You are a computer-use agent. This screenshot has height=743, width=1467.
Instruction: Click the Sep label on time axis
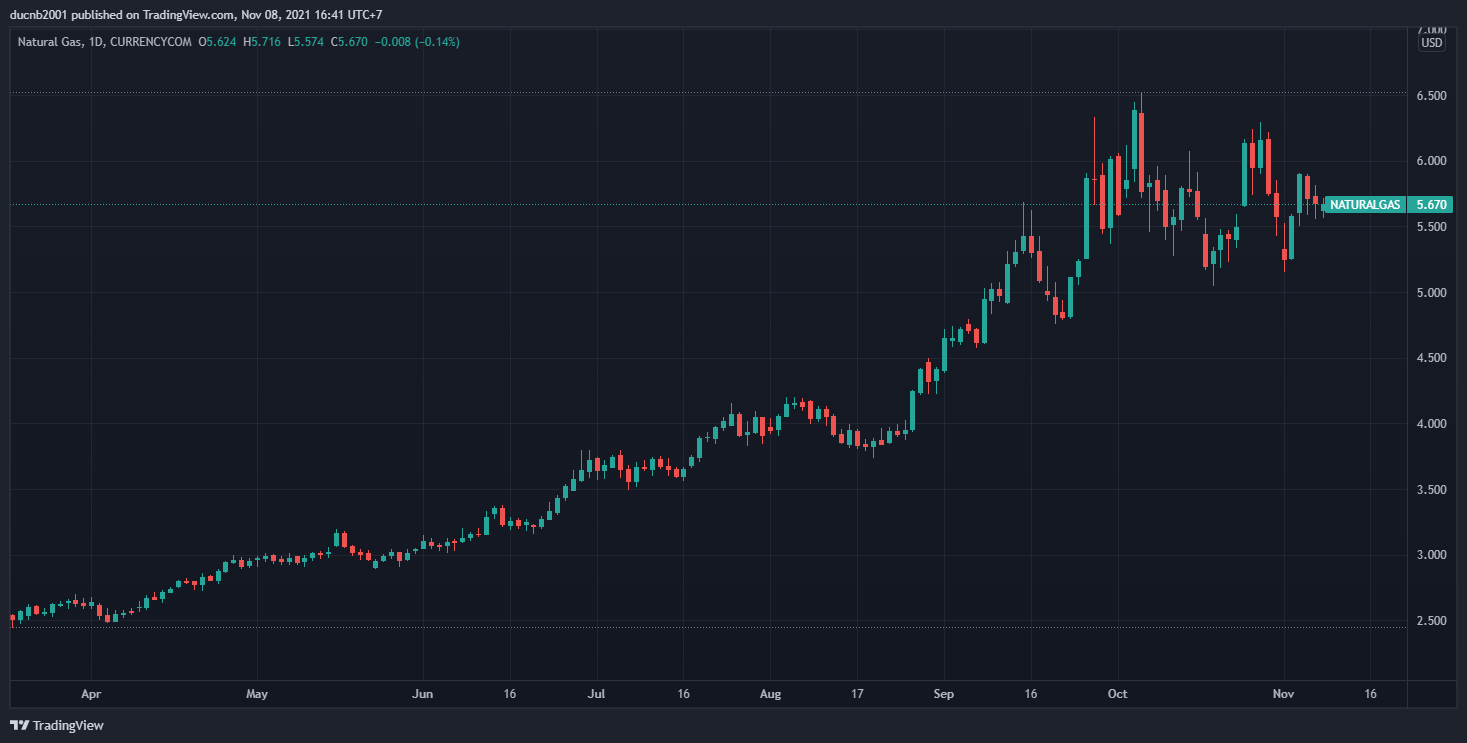(x=944, y=693)
